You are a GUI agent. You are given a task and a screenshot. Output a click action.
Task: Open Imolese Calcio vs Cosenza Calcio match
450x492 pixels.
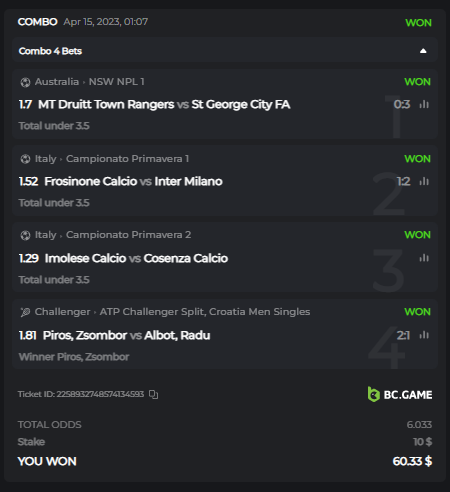point(136,258)
